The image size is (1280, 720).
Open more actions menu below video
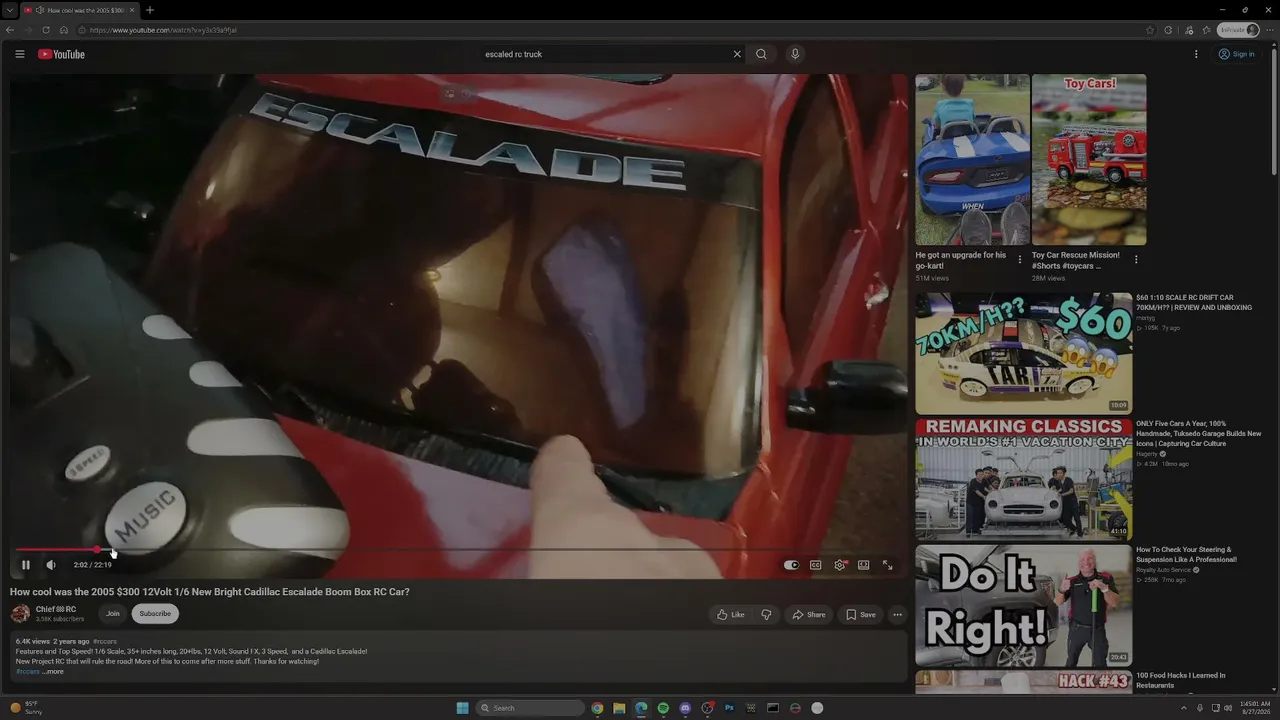897,615
